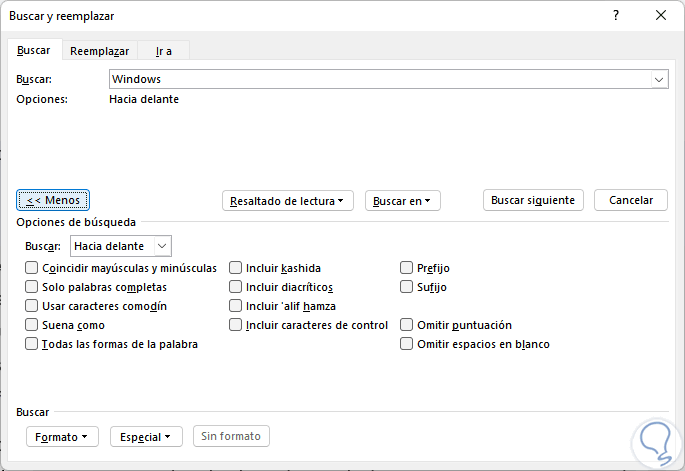The height and width of the screenshot is (471, 685).
Task: Open the Ir a tab
Action: (164, 51)
